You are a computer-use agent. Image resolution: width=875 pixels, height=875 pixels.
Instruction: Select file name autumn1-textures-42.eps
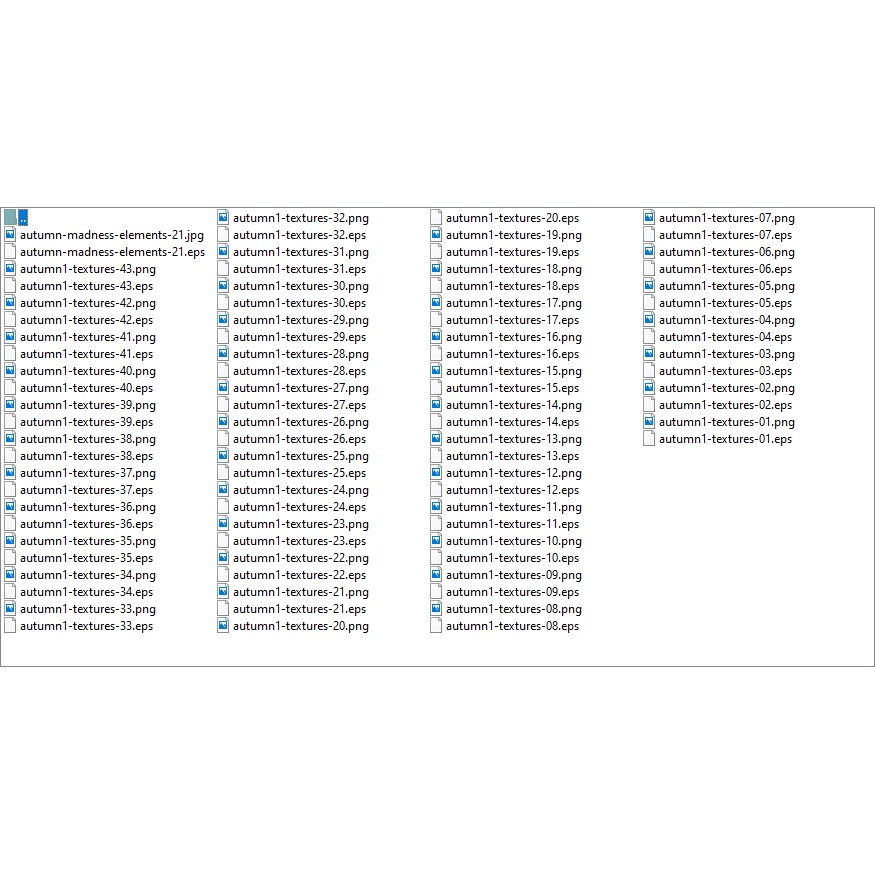86,320
